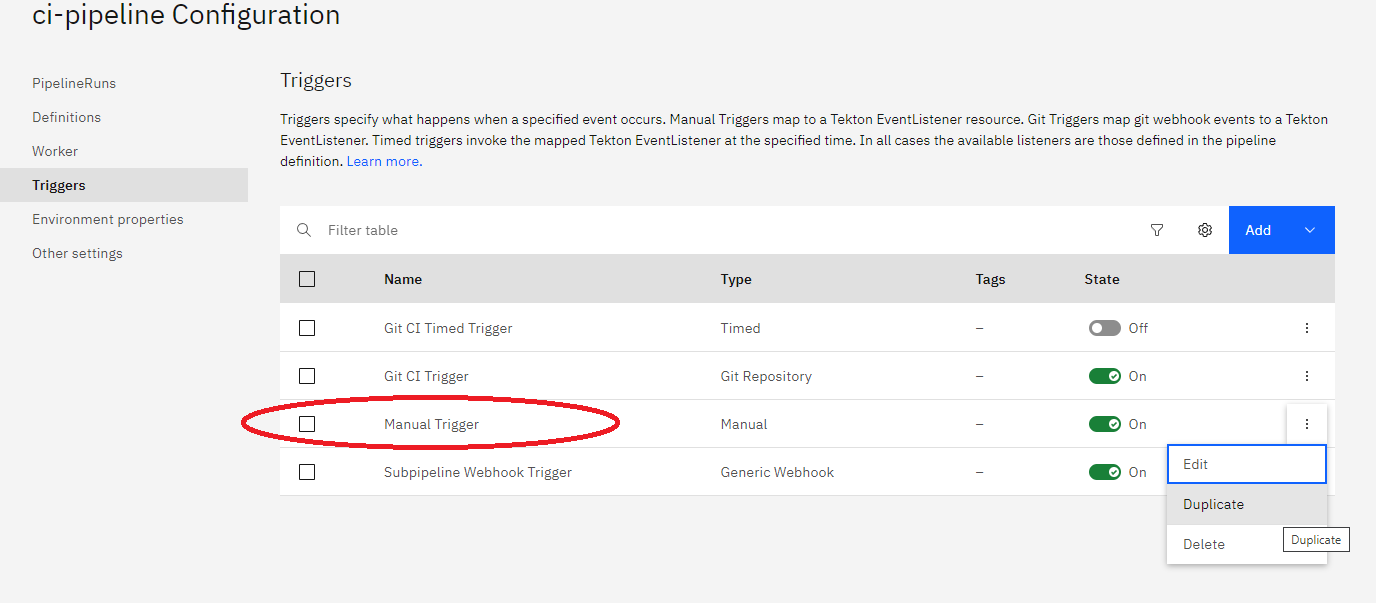Choose Delete from the overflow menu
Image resolution: width=1376 pixels, height=604 pixels.
click(1204, 544)
